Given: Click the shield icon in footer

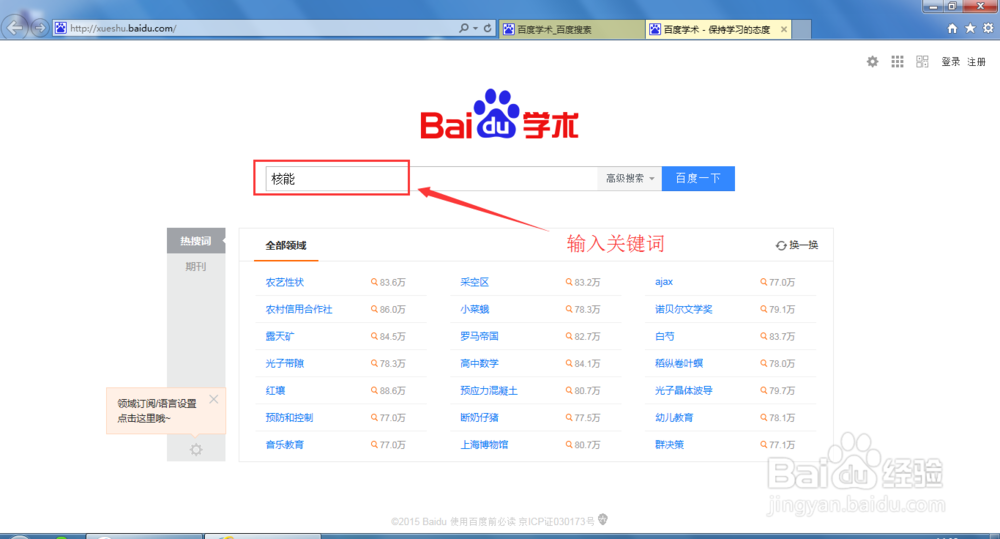Looking at the screenshot, I should click(603, 520).
